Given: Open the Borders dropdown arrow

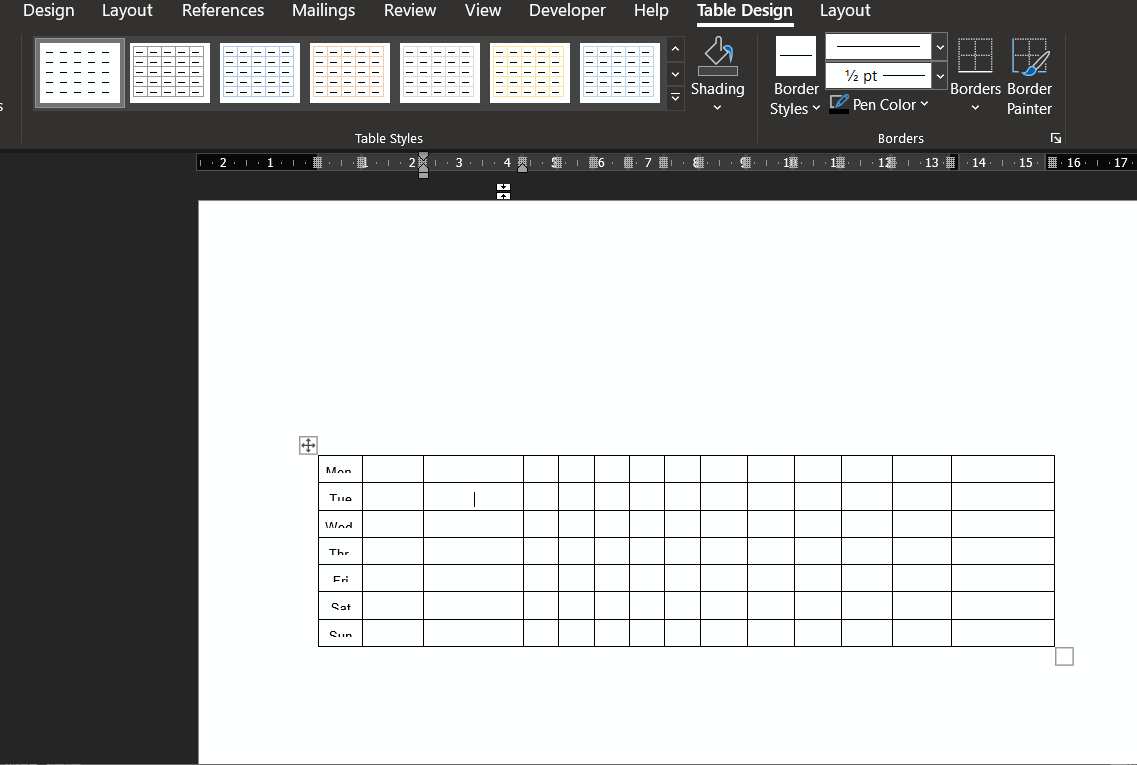Looking at the screenshot, I should pos(975,108).
